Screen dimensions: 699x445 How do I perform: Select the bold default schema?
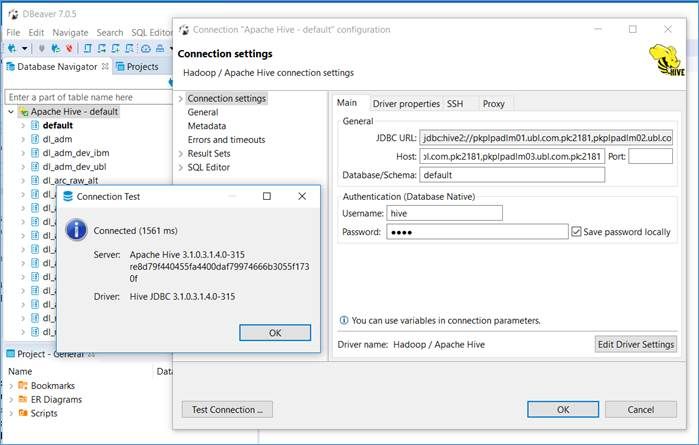58,126
